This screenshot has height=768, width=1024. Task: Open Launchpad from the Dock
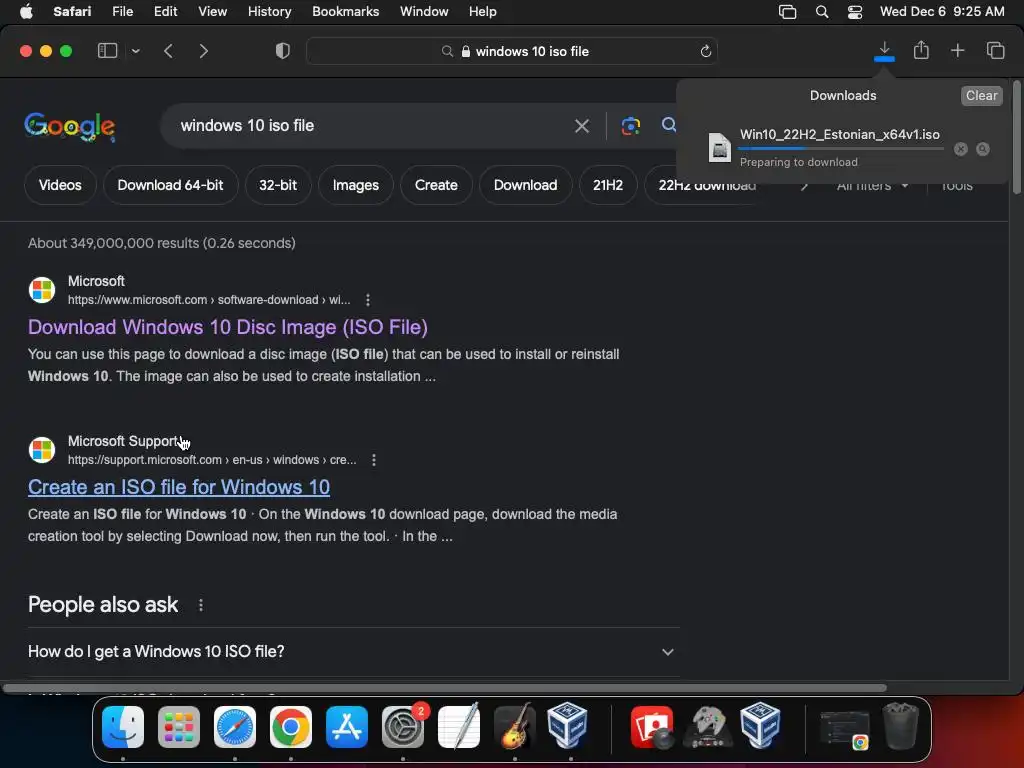tap(178, 727)
